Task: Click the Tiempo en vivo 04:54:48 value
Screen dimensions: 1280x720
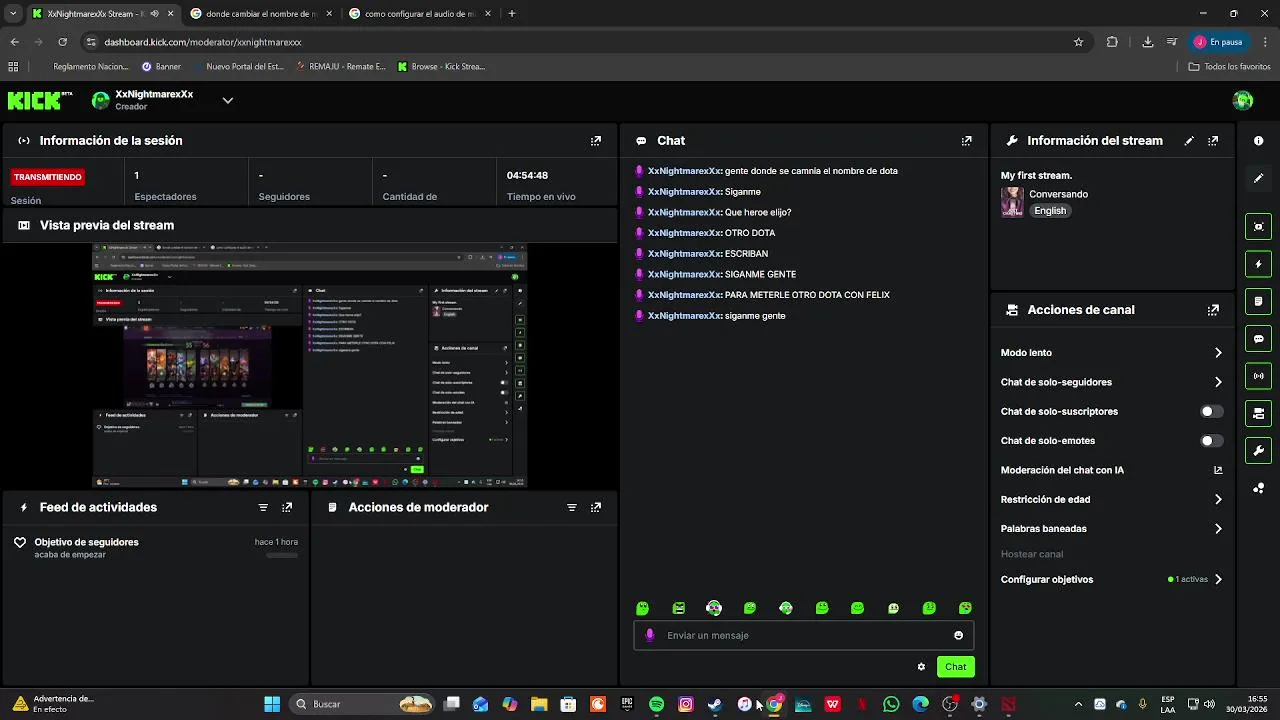Action: coord(527,176)
